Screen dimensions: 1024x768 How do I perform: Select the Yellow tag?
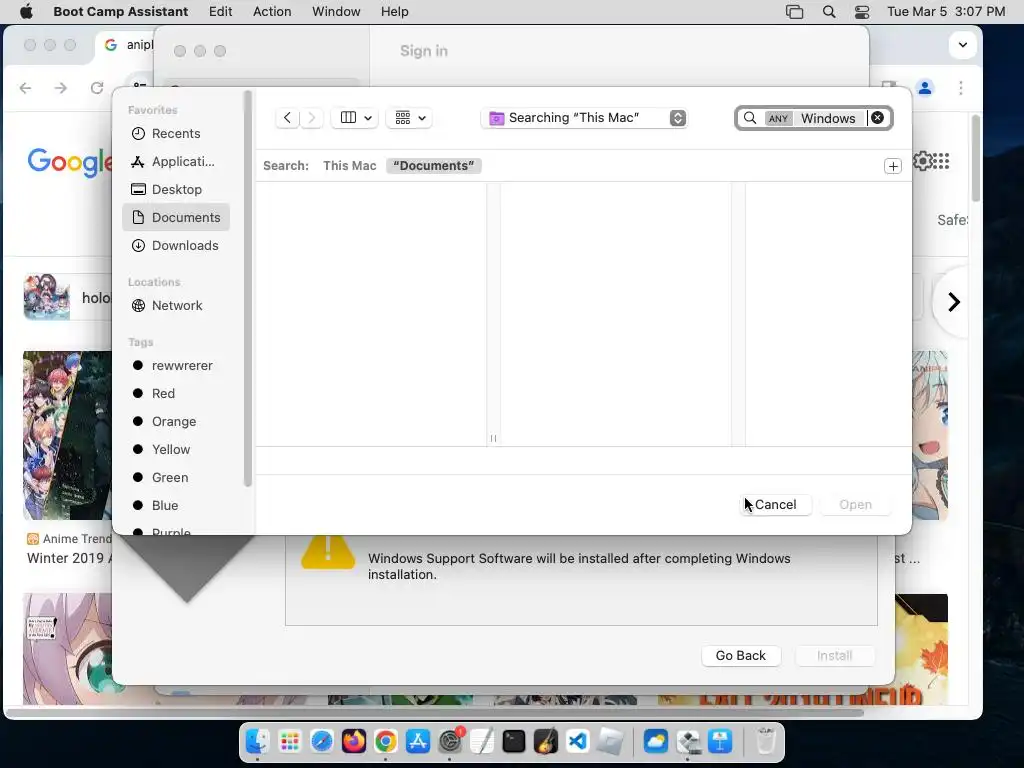pyautogui.click(x=176, y=450)
